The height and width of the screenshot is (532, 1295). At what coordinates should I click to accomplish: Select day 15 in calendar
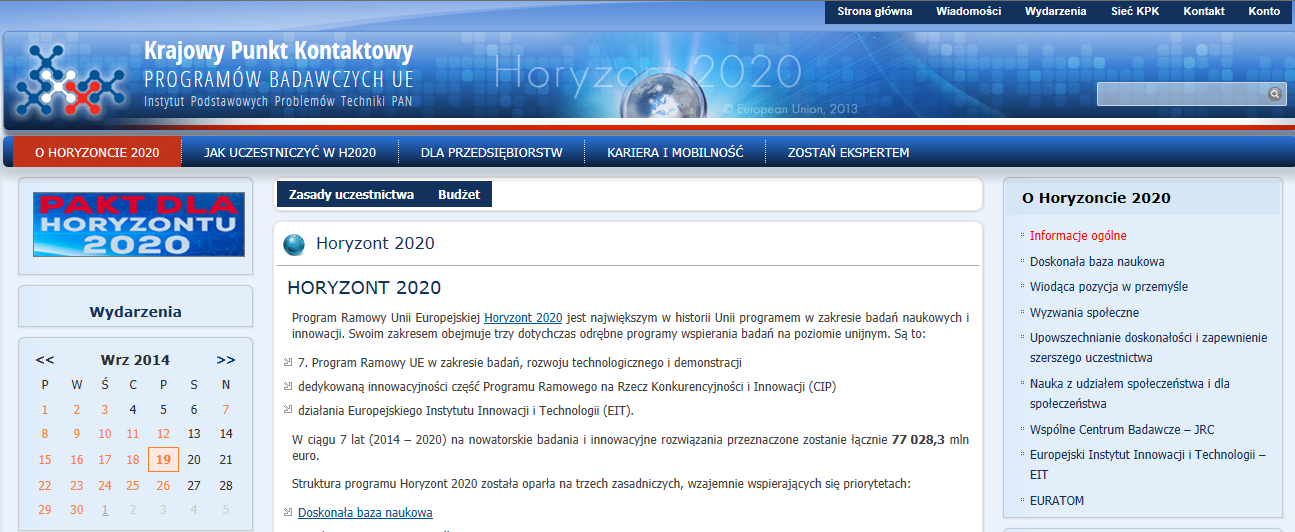click(x=44, y=460)
